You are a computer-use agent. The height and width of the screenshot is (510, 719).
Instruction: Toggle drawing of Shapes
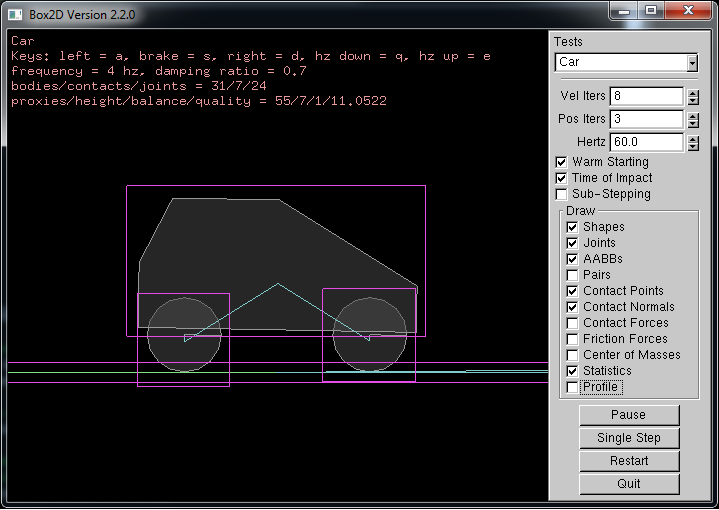click(x=573, y=227)
